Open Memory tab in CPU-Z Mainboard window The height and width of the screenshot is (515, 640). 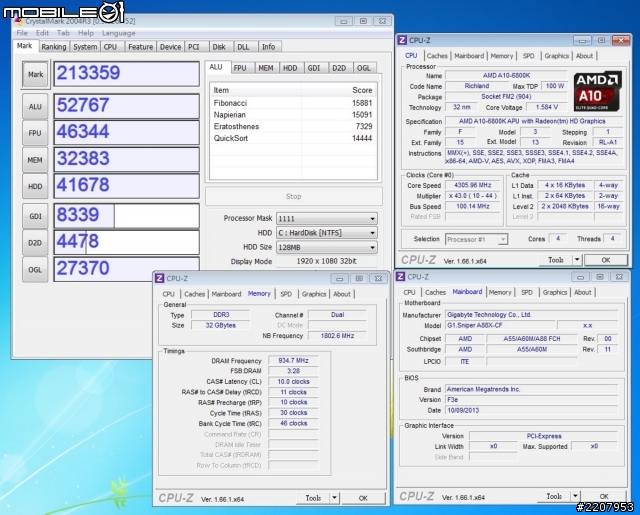(x=500, y=292)
